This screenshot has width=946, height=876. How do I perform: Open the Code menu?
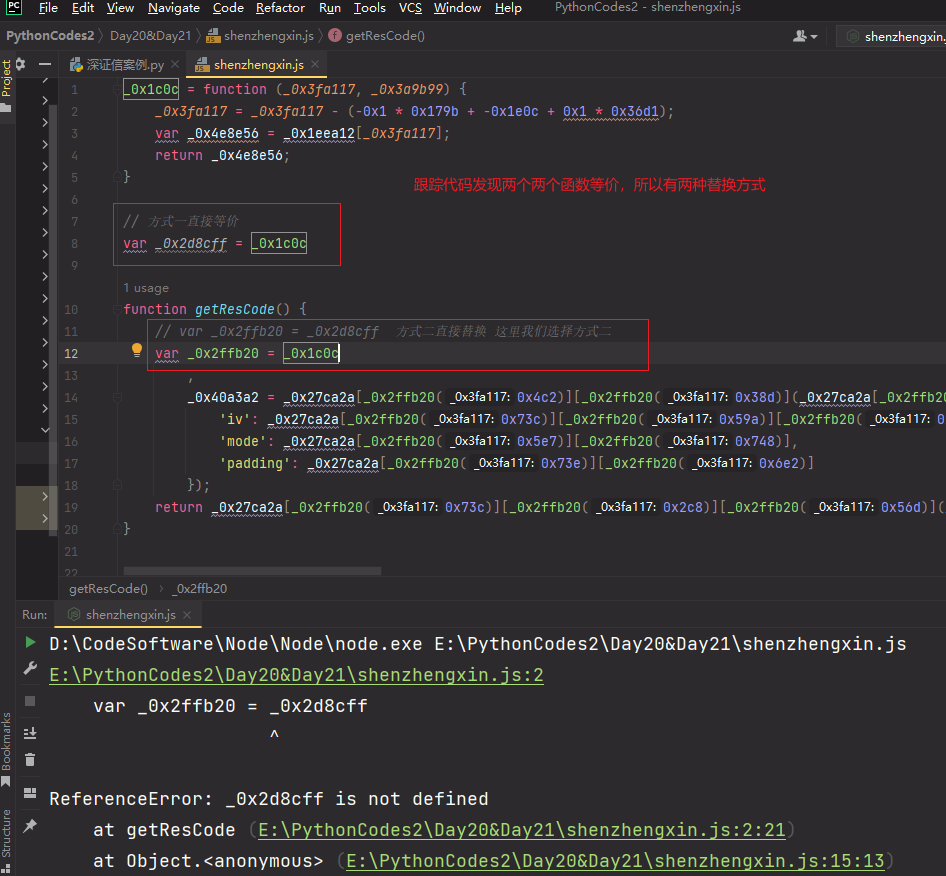(x=228, y=8)
